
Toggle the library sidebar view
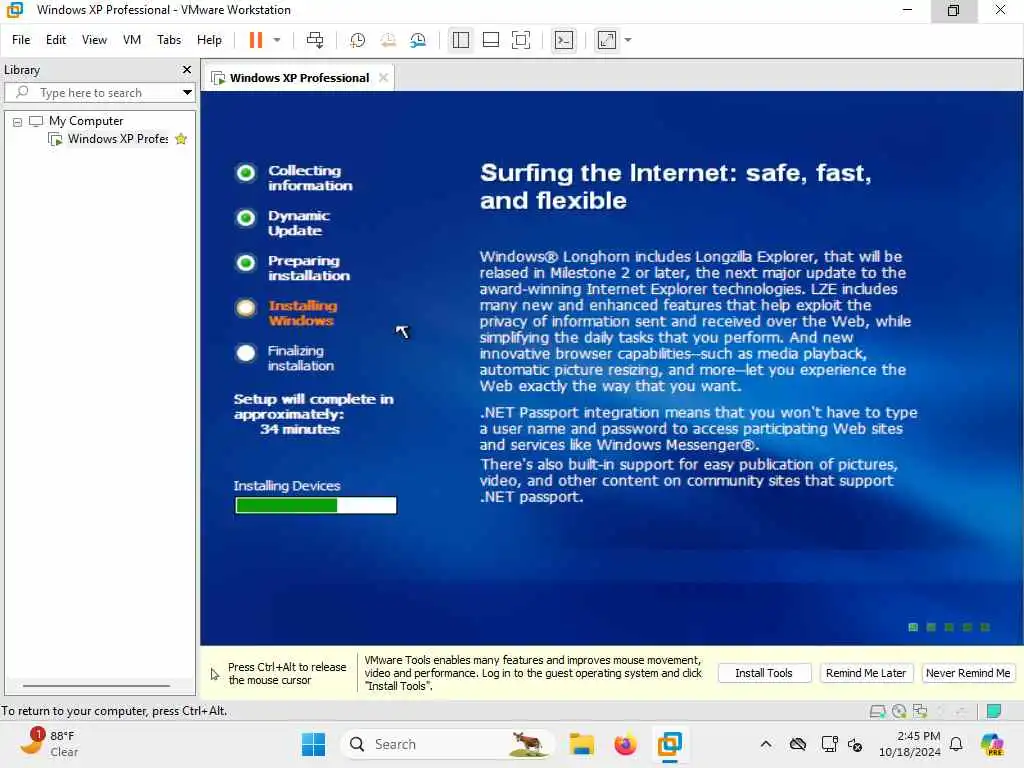point(460,40)
